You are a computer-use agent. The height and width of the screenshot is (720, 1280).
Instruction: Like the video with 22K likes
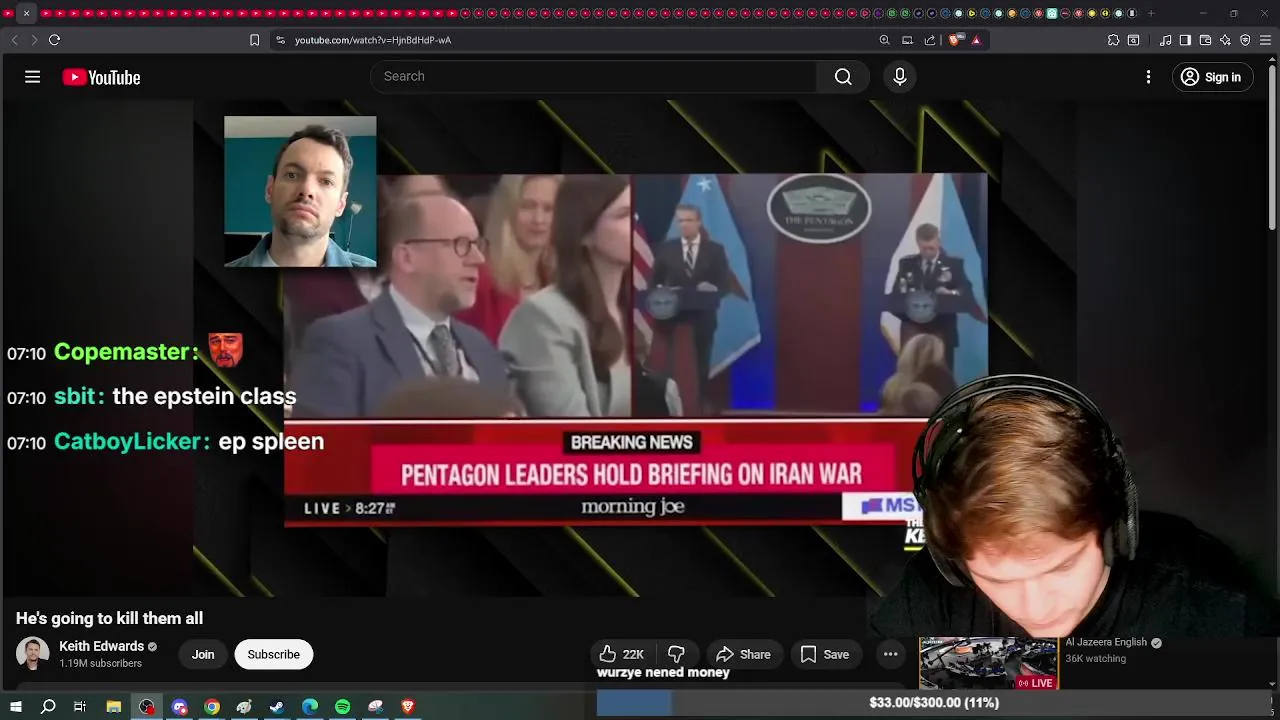pyautogui.click(x=621, y=654)
